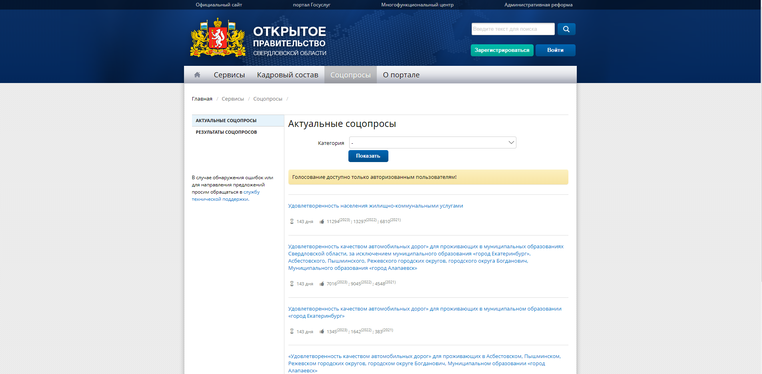
Task: Open the Официальный сайт link
Action: tap(219, 5)
